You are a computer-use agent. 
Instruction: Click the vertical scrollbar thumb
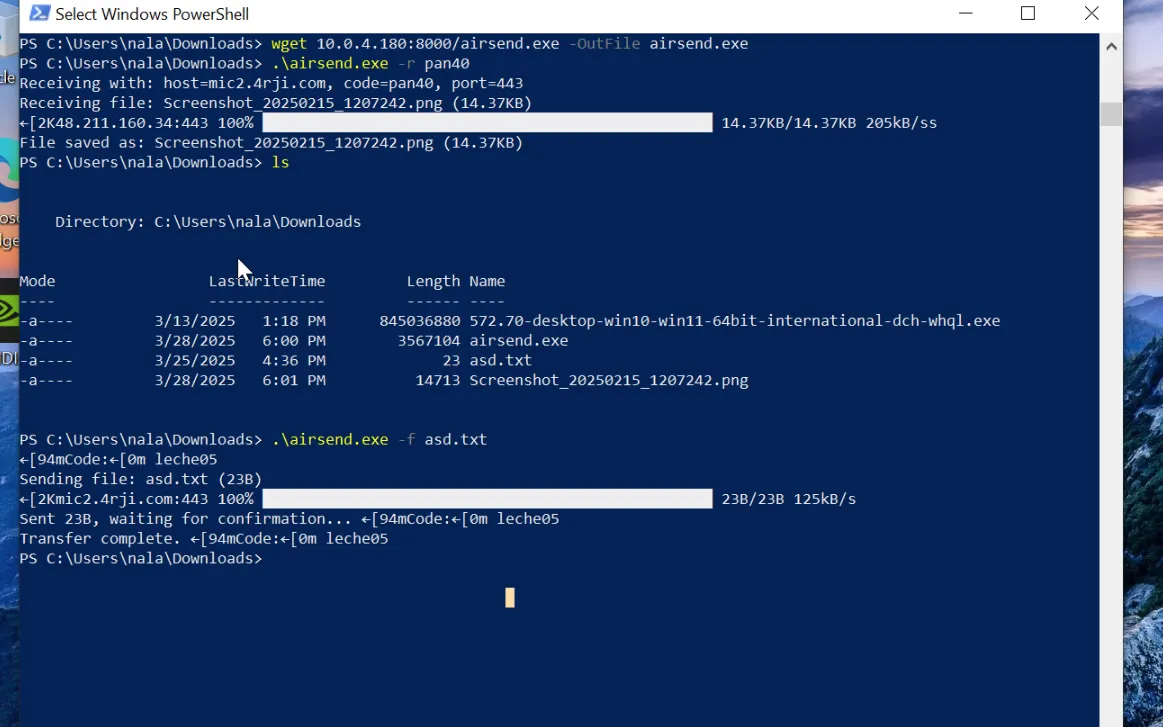pos(1111,113)
